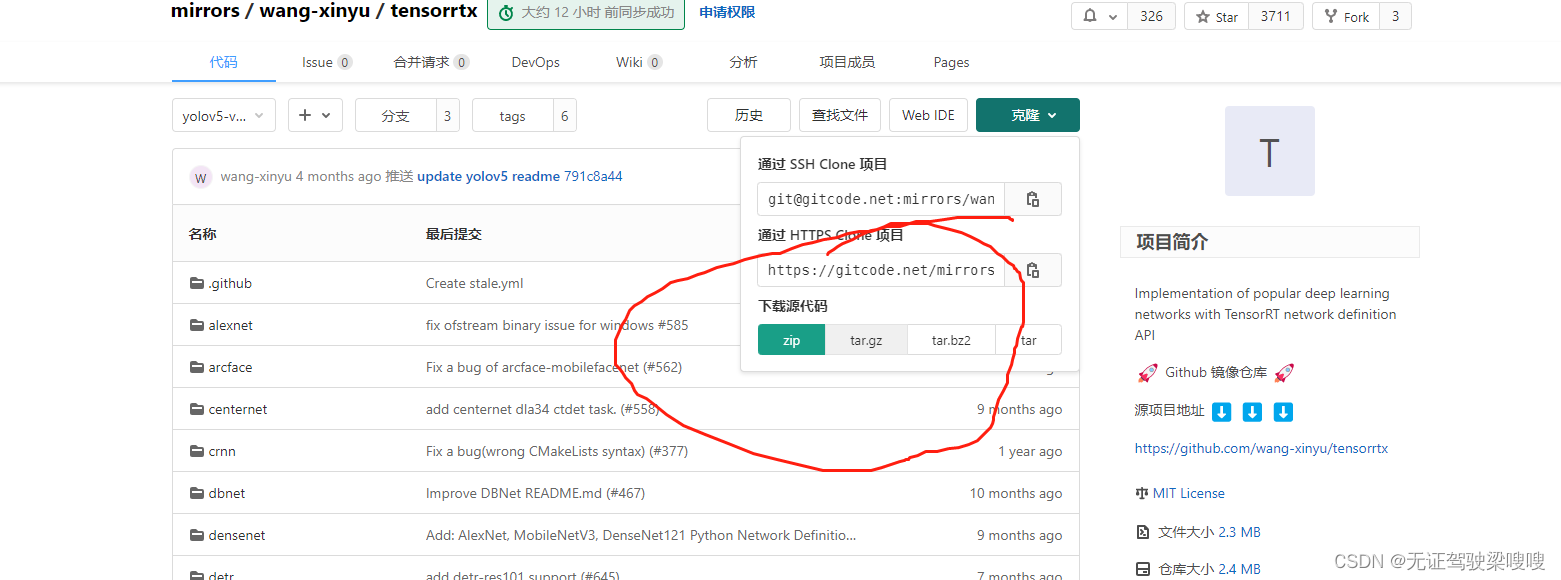This screenshot has width=1561, height=580.
Task: Click the first down-arrow emoji icon
Action: point(1221,411)
